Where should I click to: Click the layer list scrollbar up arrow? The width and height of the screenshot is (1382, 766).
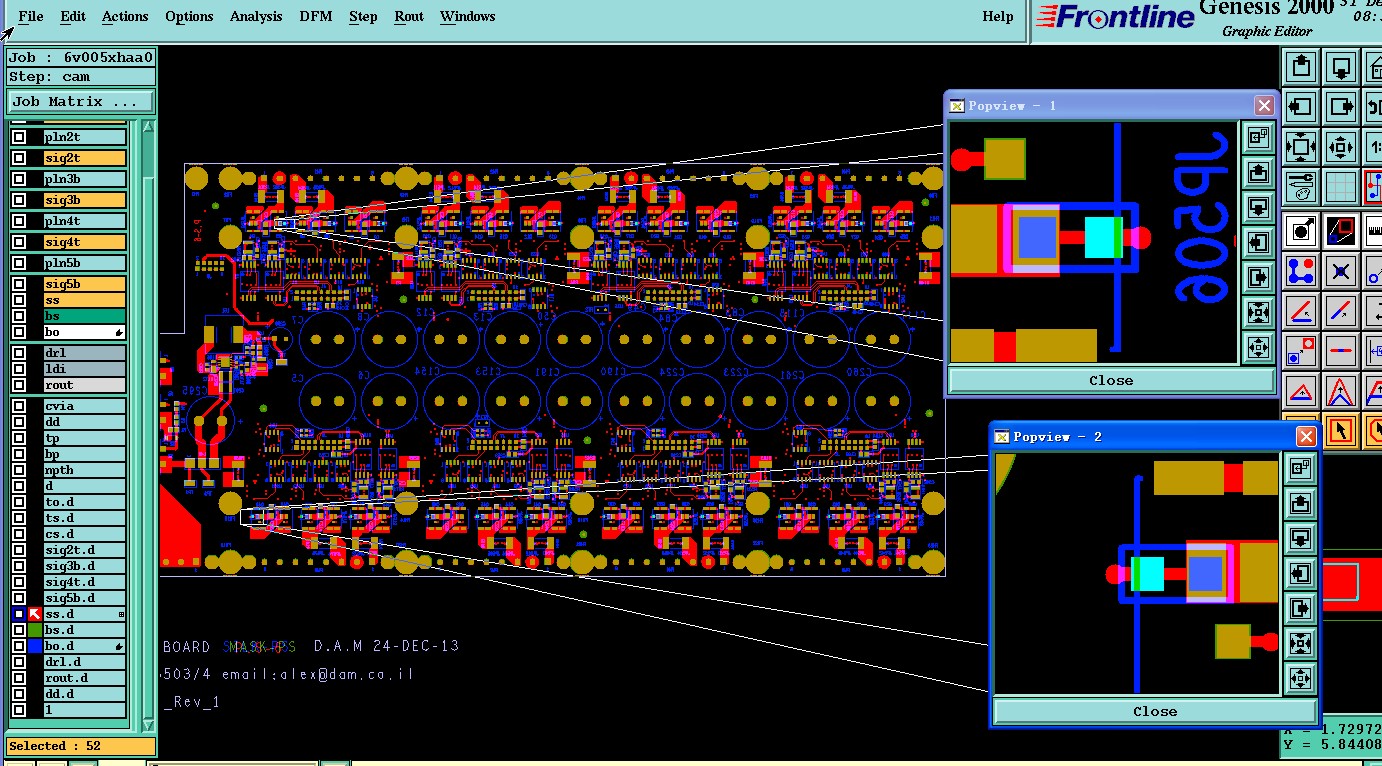point(148,127)
